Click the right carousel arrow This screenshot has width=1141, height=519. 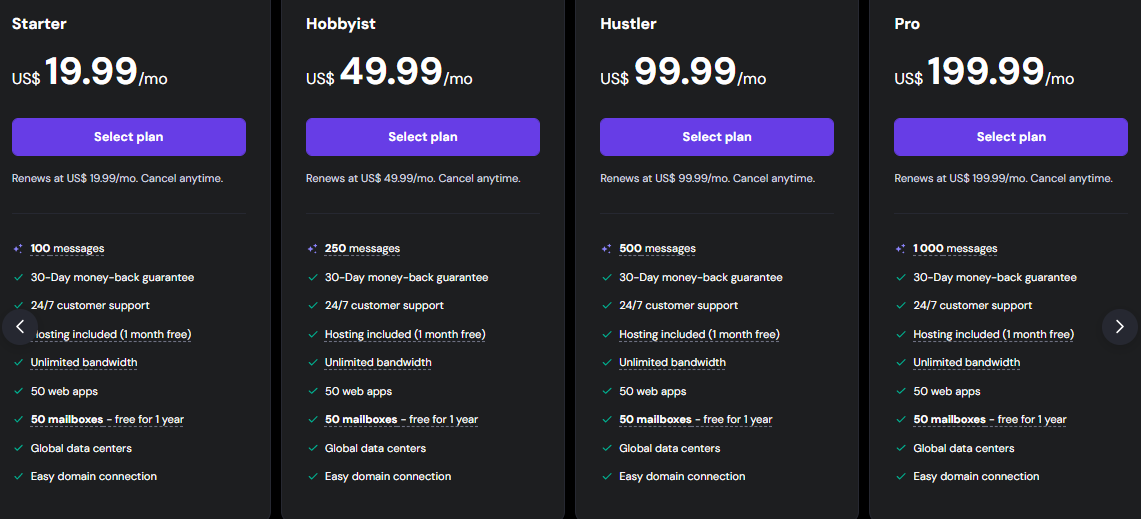click(x=1119, y=326)
